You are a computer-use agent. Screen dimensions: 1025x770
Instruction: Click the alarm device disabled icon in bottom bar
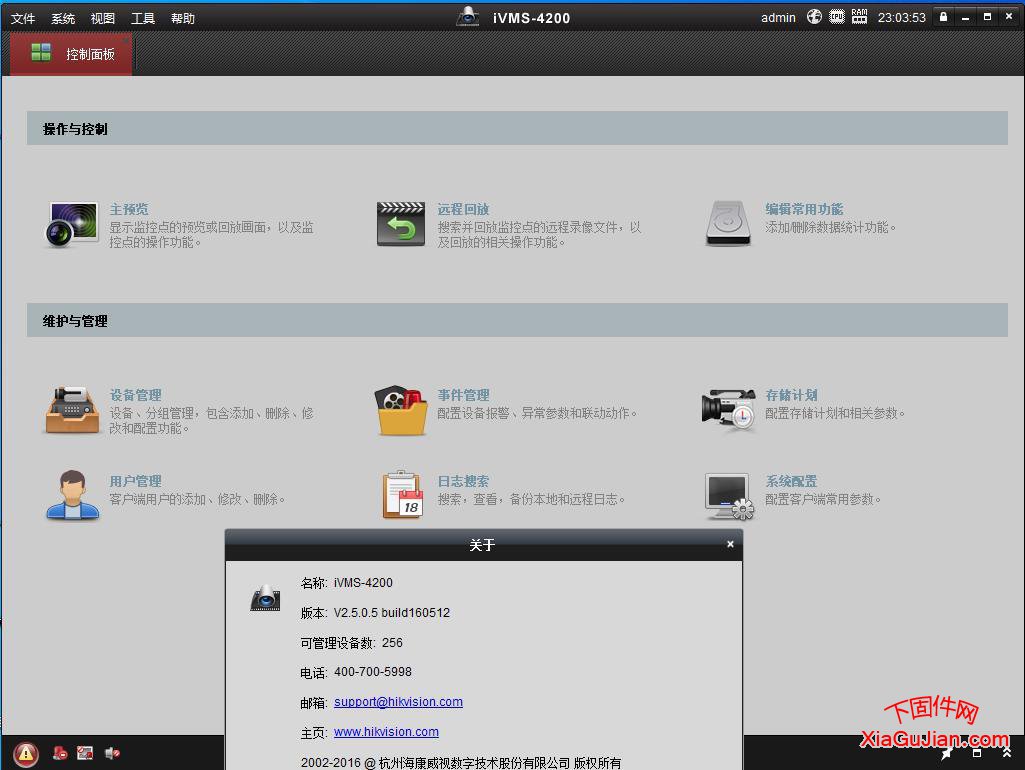(x=60, y=753)
